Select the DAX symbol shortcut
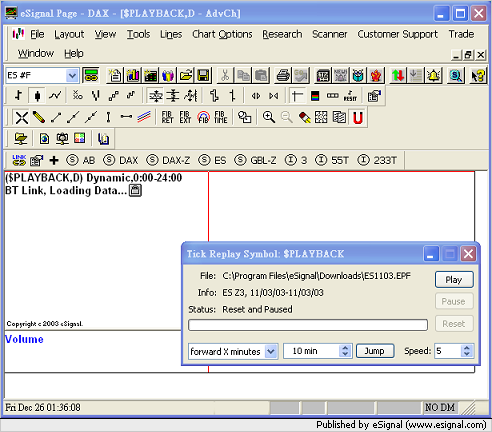Image resolution: width=492 pixels, height=432 pixels. click(121, 160)
